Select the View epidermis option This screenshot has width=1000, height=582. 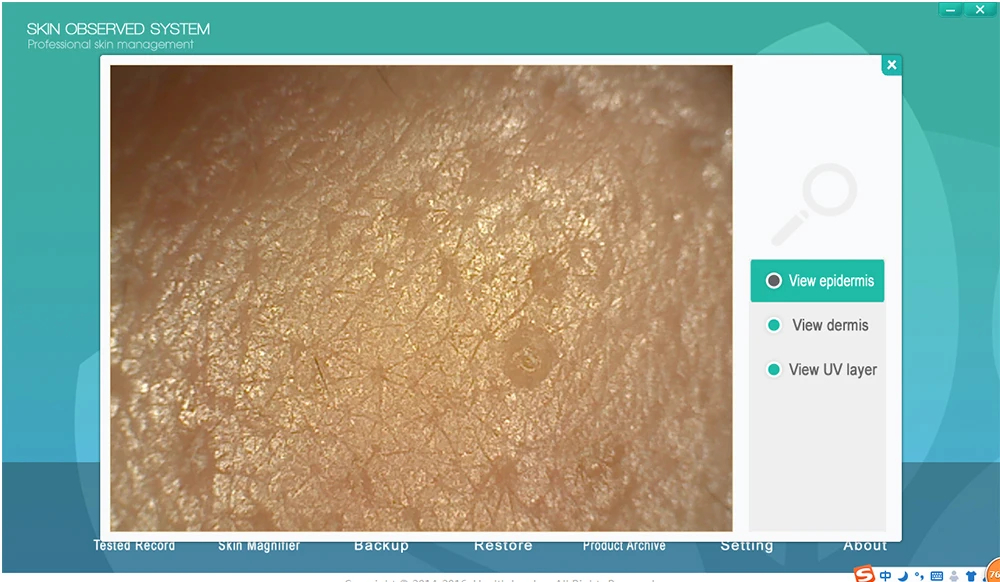click(x=817, y=280)
